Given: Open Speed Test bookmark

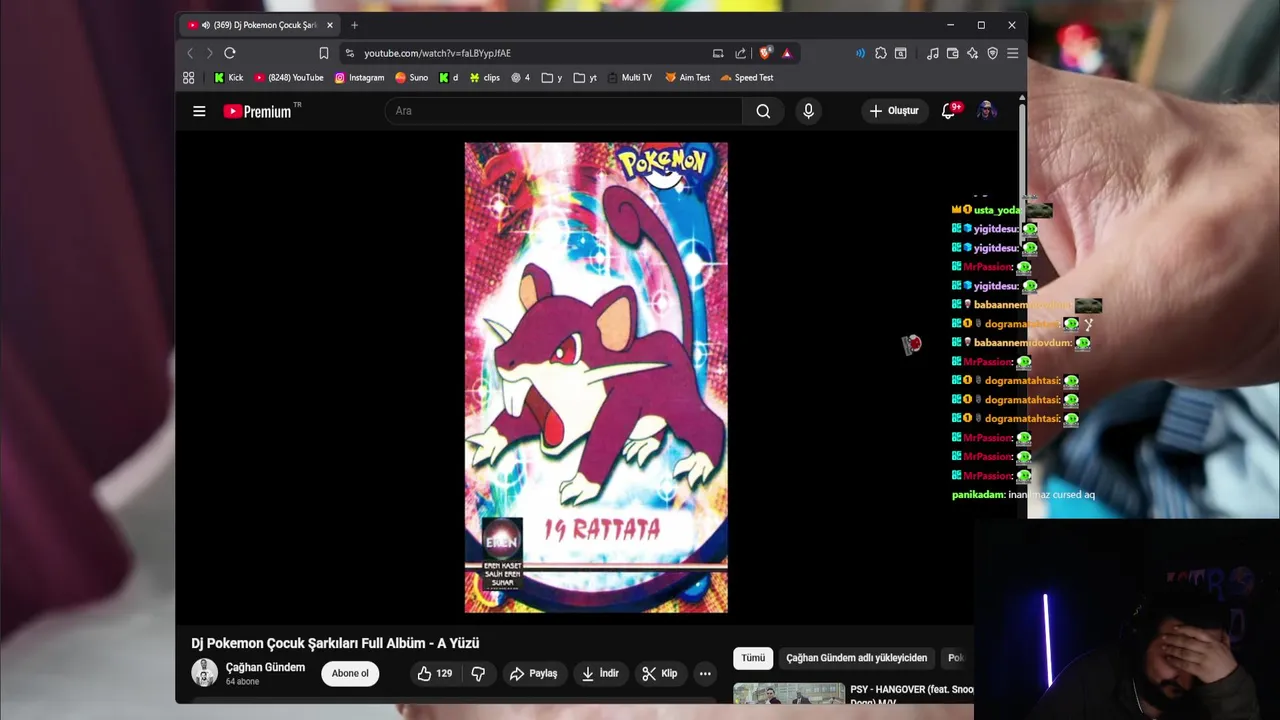Looking at the screenshot, I should 747,77.
